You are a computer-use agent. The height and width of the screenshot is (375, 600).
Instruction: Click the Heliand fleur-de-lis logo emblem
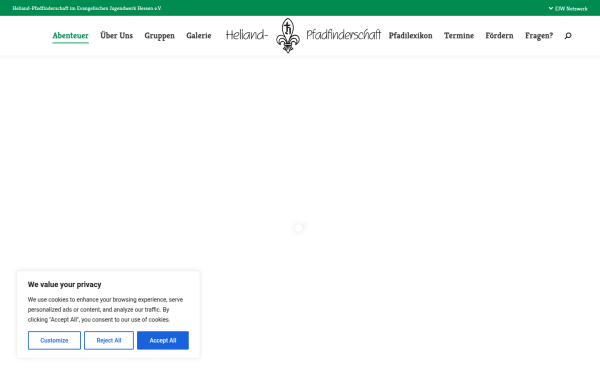(x=288, y=36)
